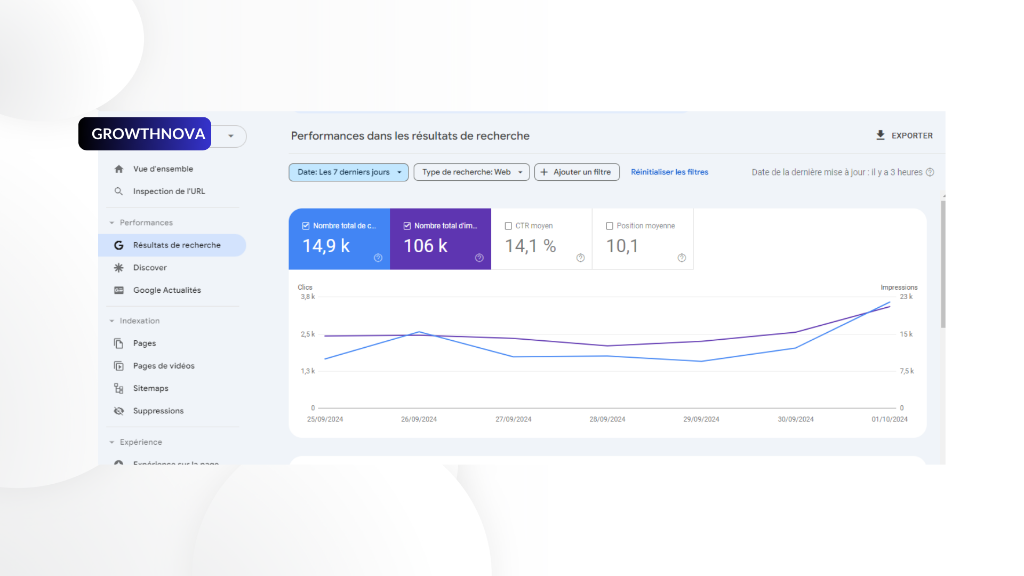Screen dimensions: 1024x576
Task: Open the Type de recherche: Web filter
Action: coord(472,172)
